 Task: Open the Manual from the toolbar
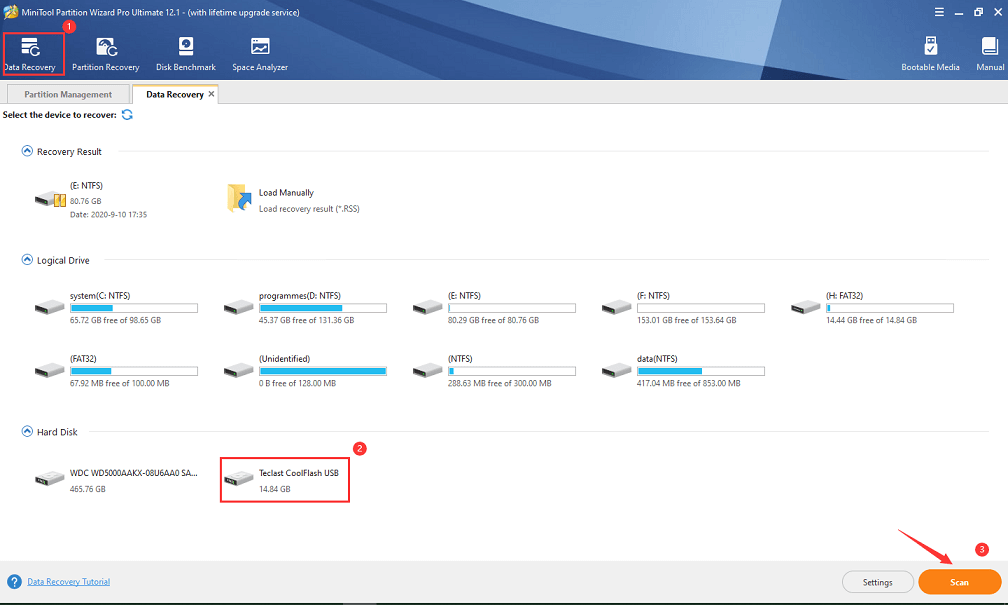click(x=990, y=54)
